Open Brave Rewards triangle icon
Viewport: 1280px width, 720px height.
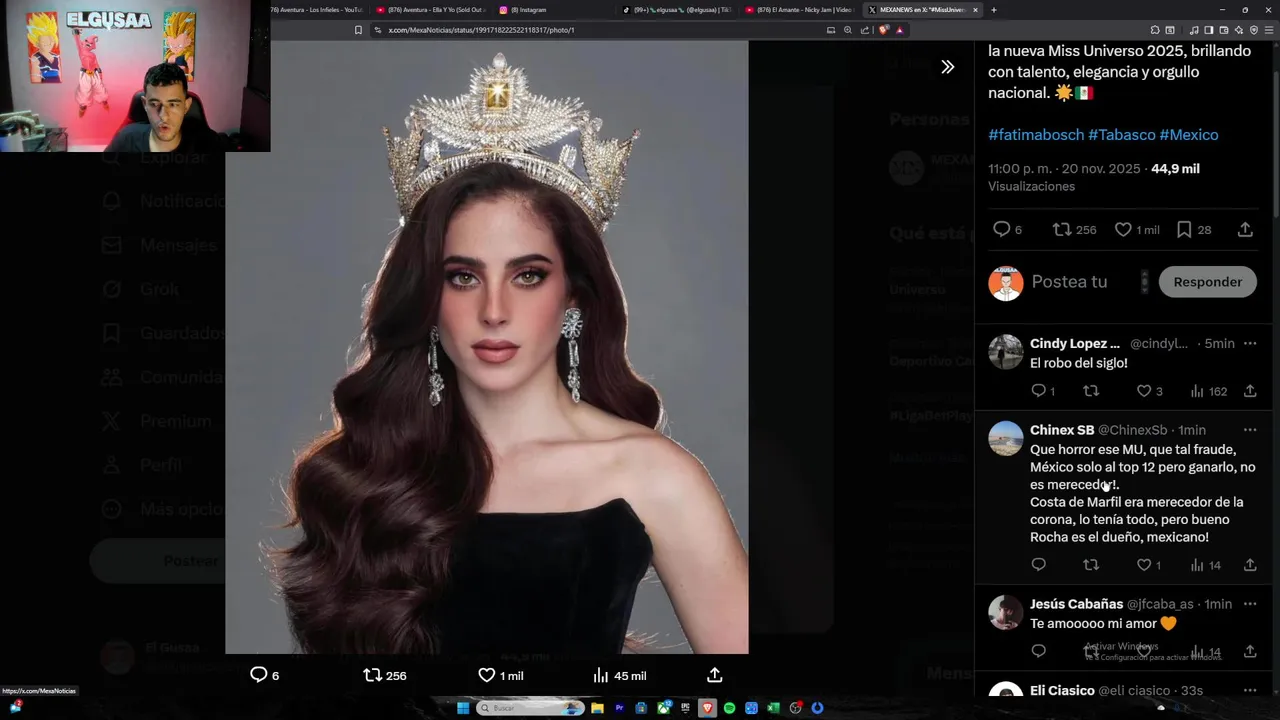coord(899,30)
